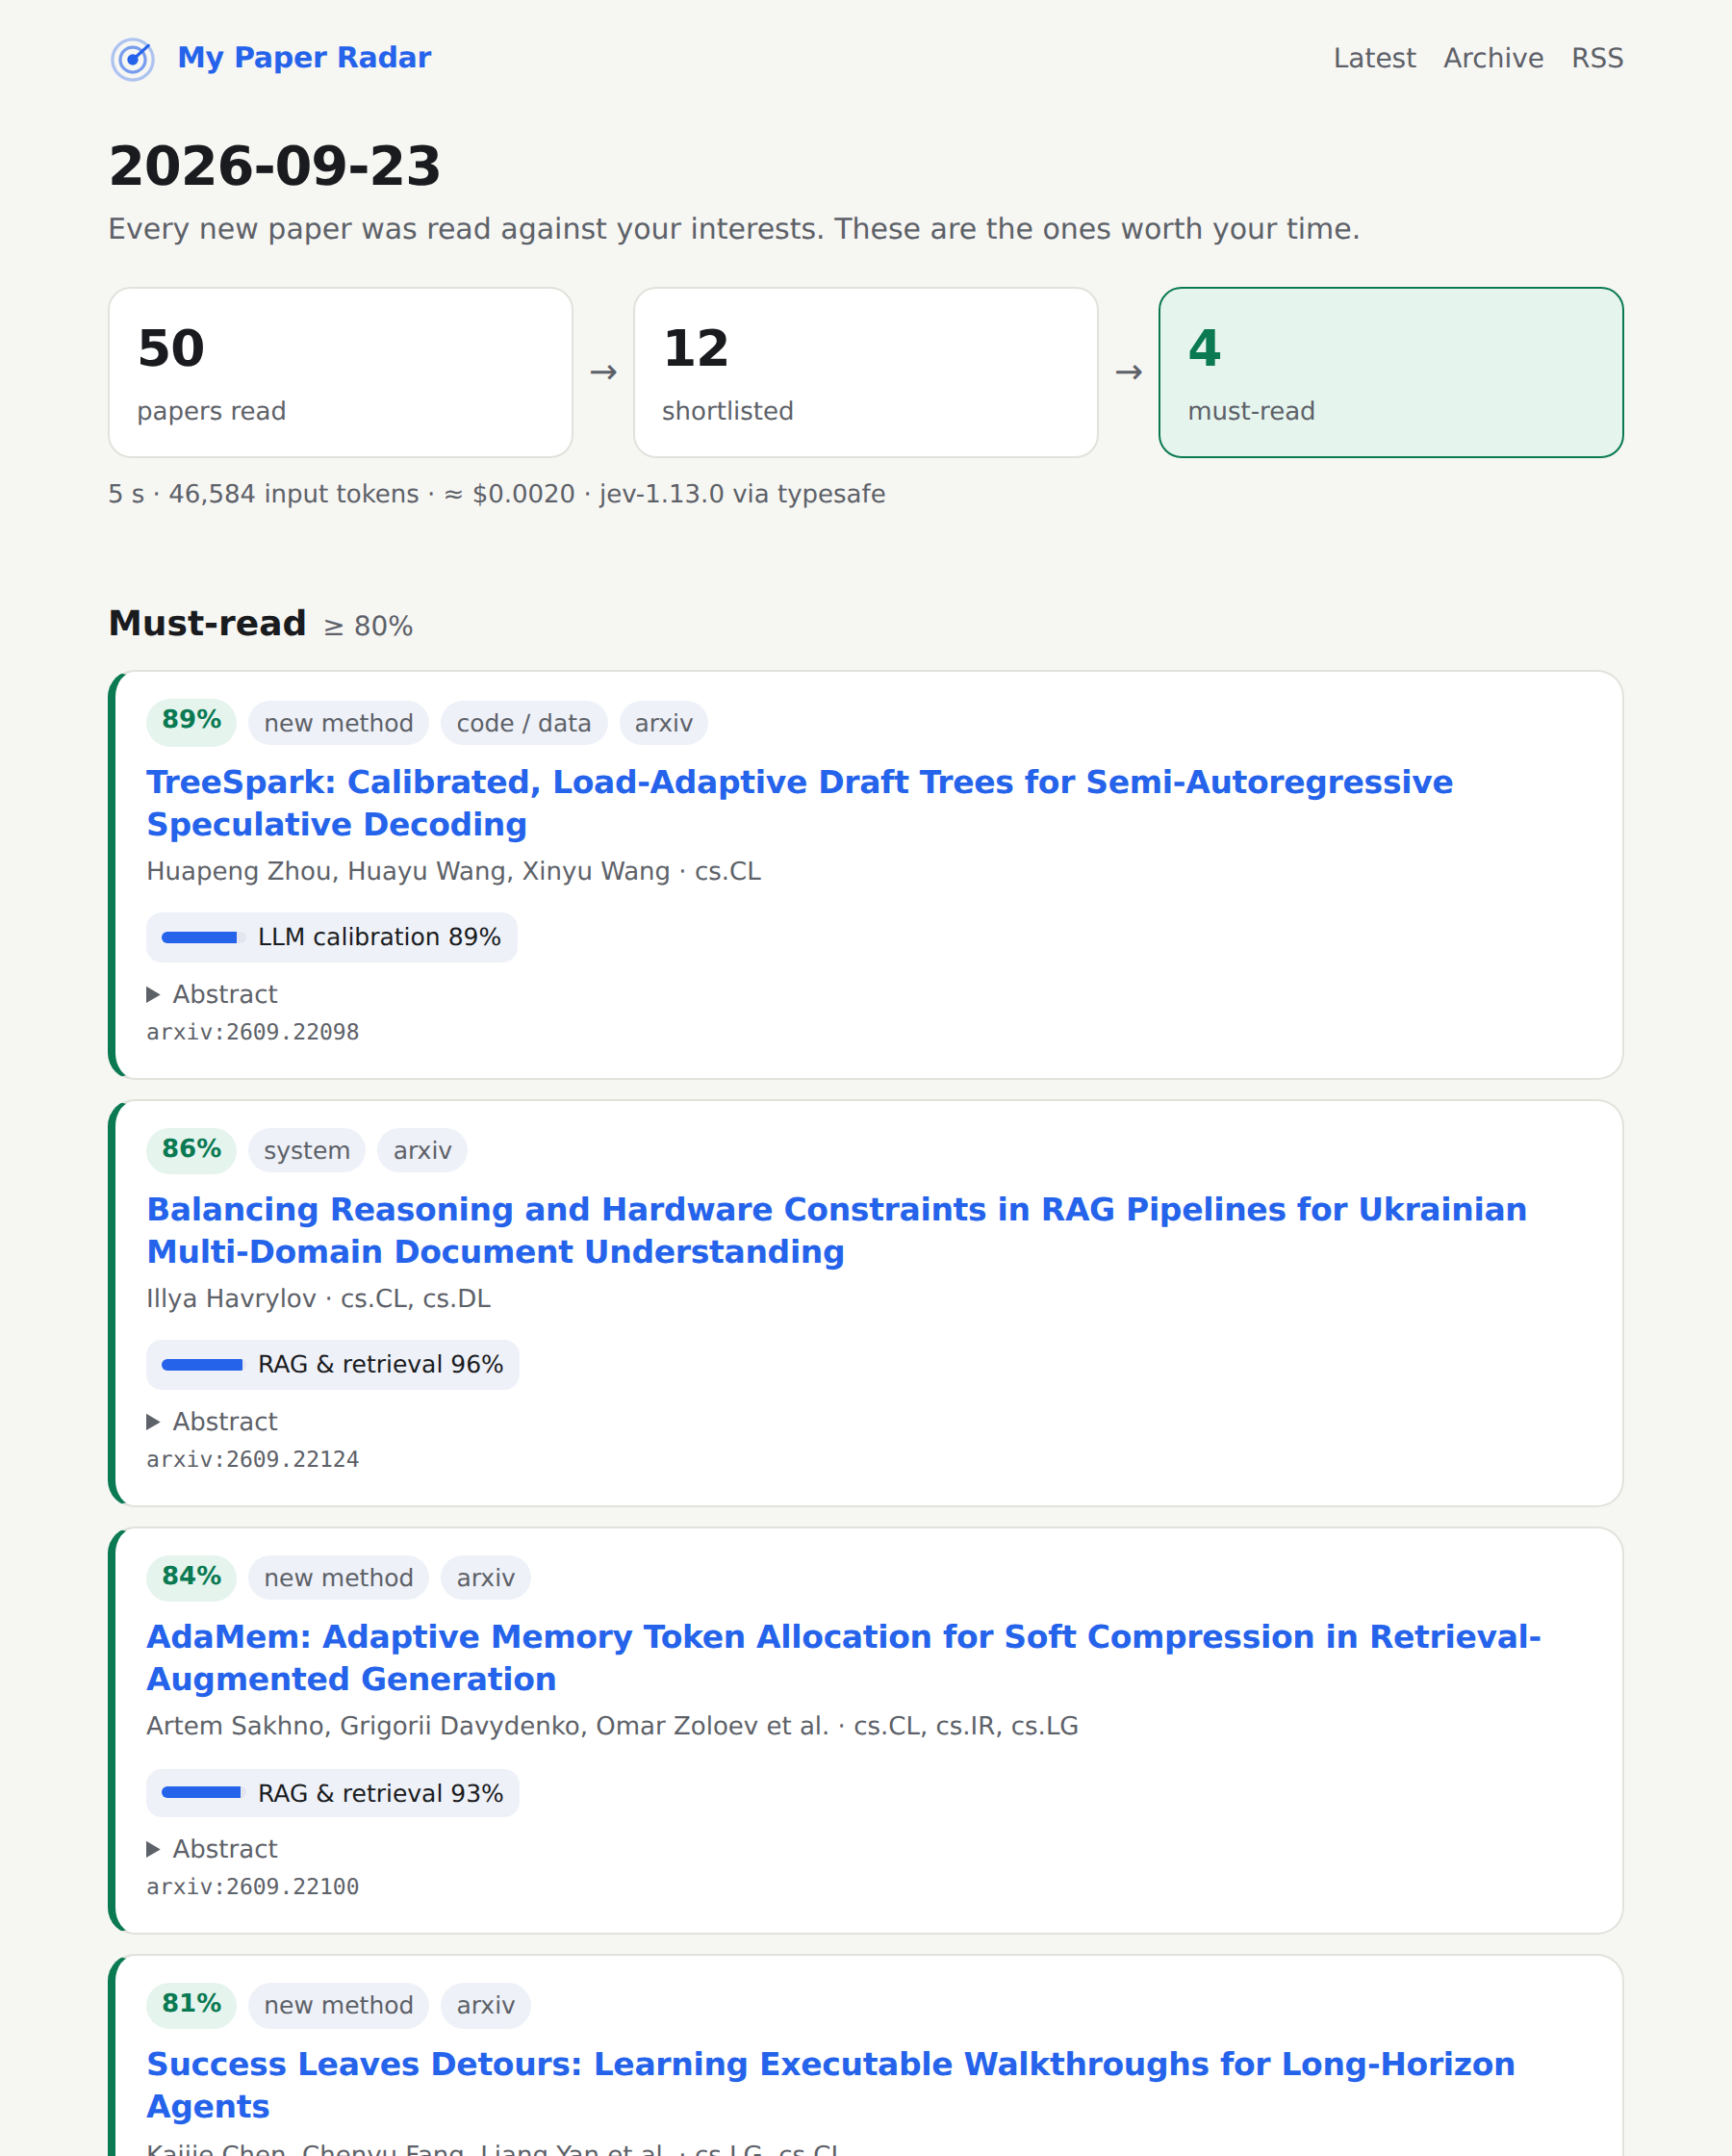Click the code / data tag
1732x2156 pixels.
coord(523,723)
